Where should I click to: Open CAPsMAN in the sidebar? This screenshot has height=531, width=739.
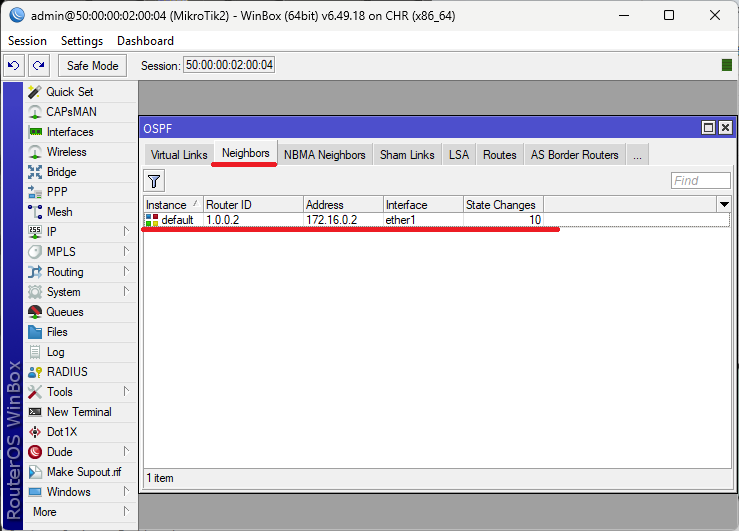71,112
